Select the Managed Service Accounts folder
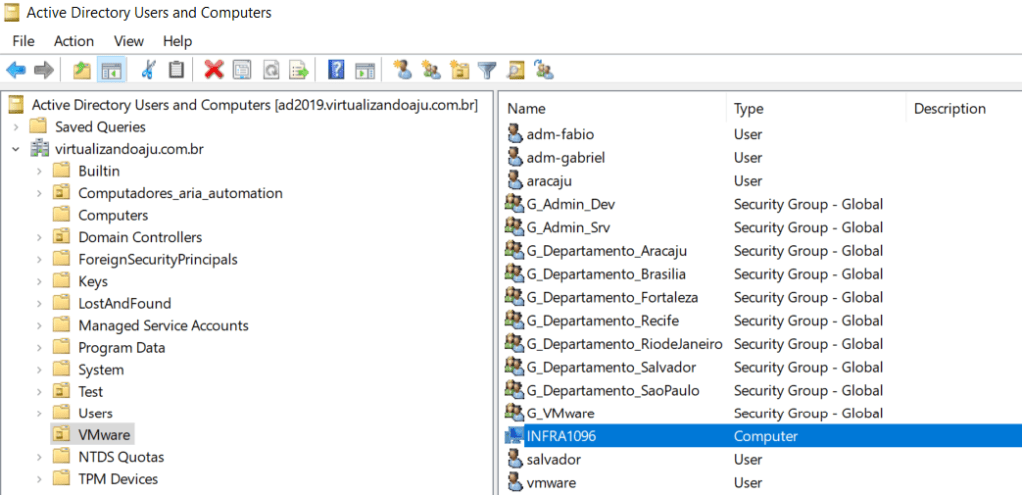 [x=163, y=325]
